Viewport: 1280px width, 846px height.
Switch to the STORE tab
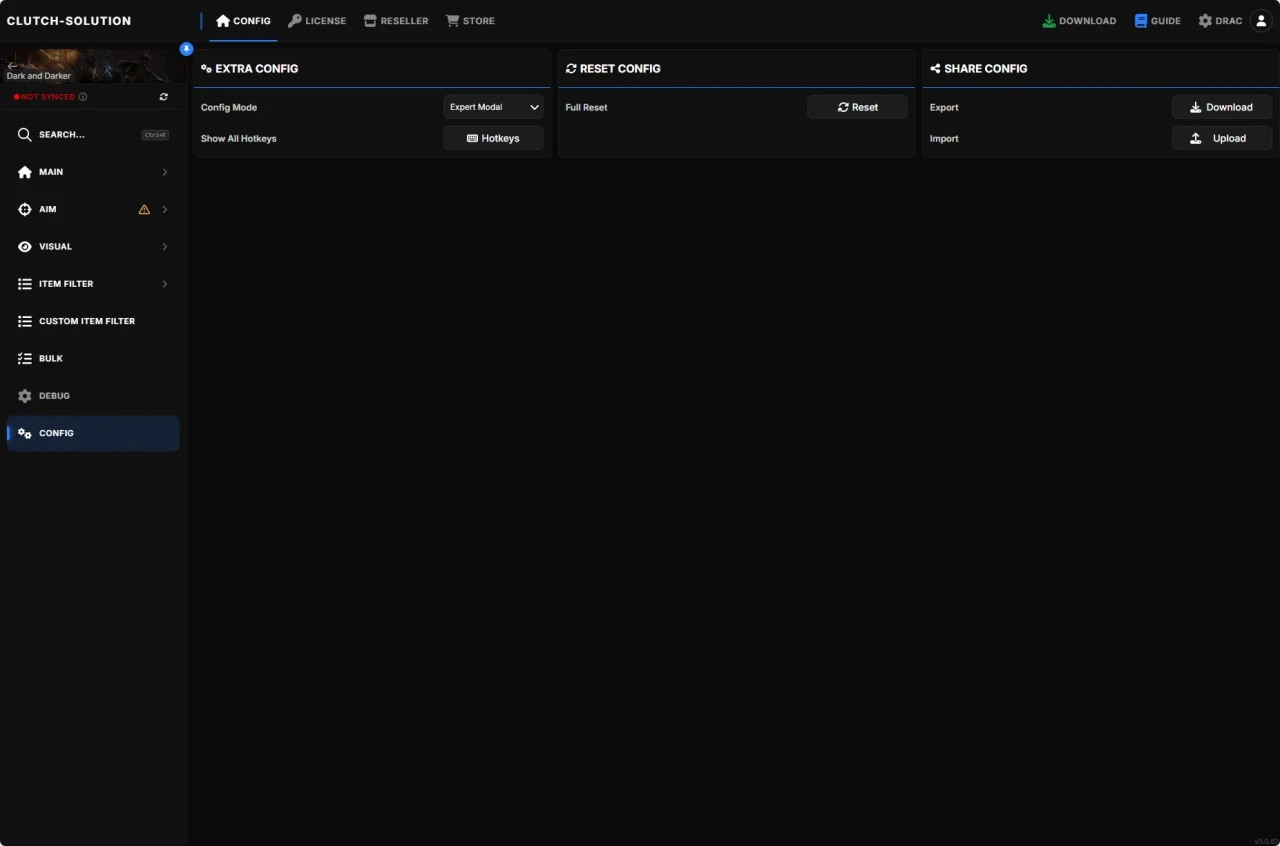[470, 21]
